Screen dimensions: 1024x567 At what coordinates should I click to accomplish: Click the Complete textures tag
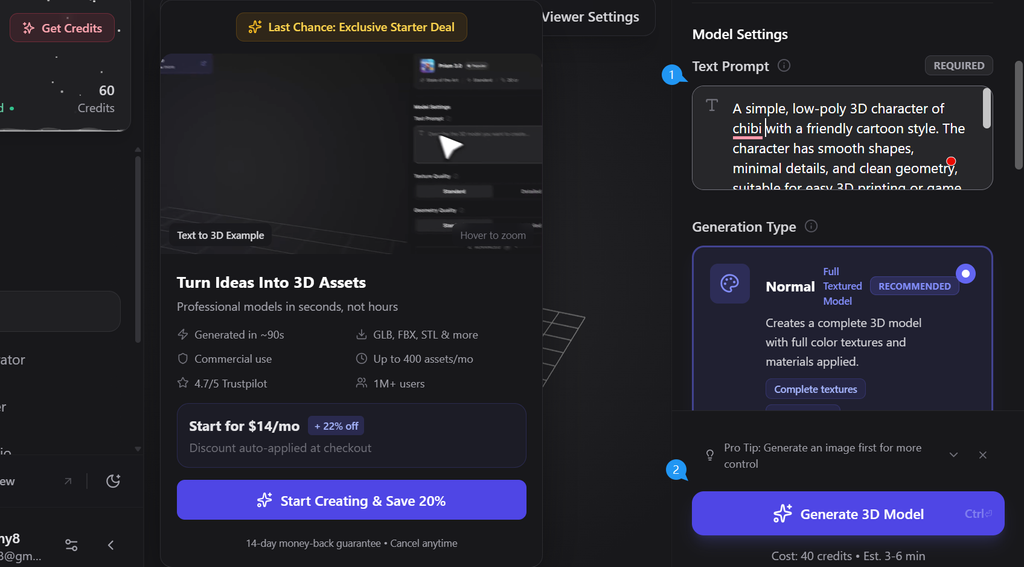click(x=816, y=389)
